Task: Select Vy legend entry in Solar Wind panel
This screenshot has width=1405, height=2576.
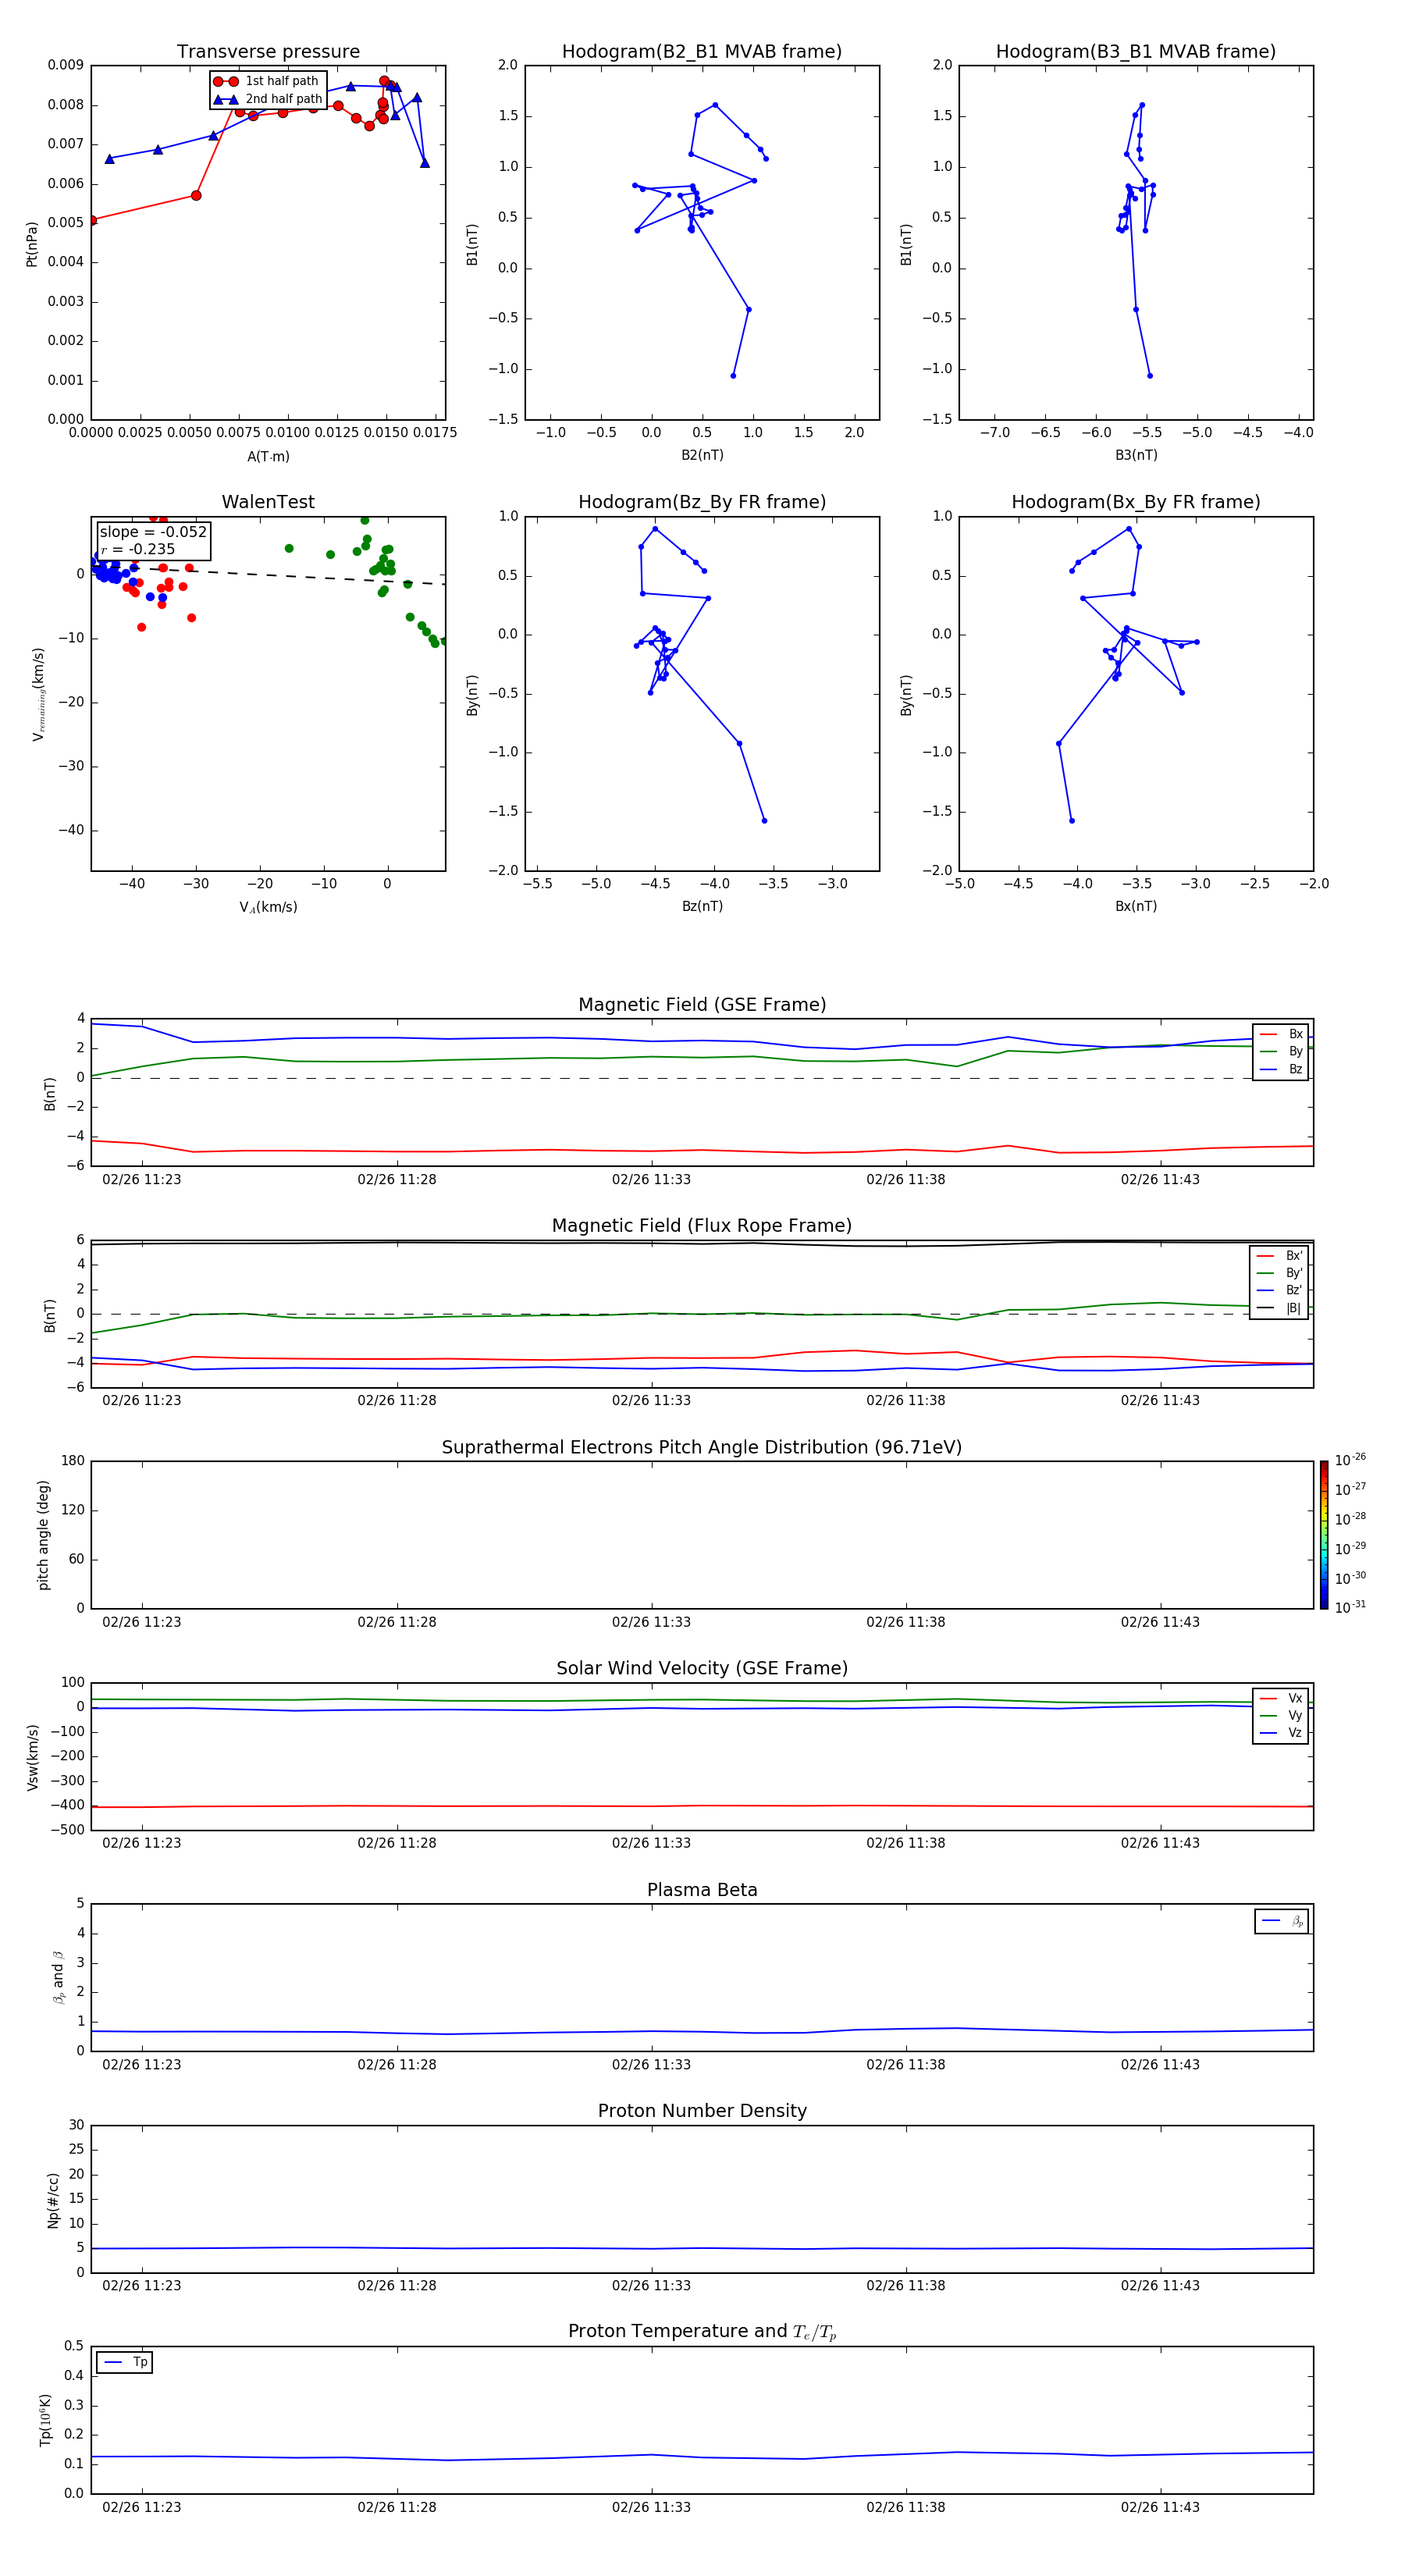Action: pos(1281,1716)
